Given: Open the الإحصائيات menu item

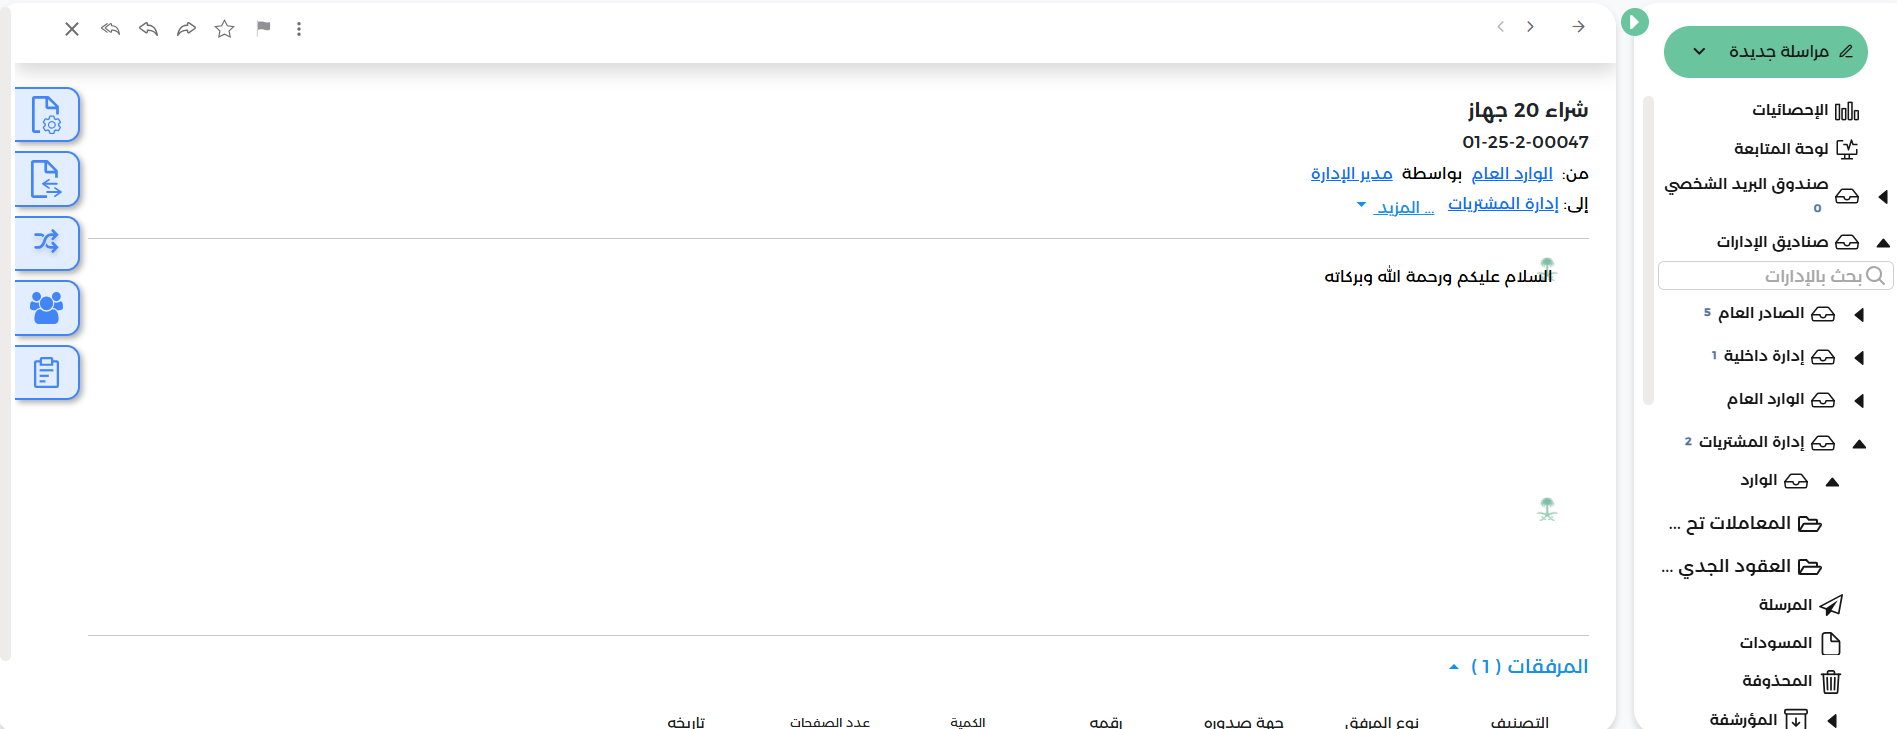Looking at the screenshot, I should (1805, 110).
